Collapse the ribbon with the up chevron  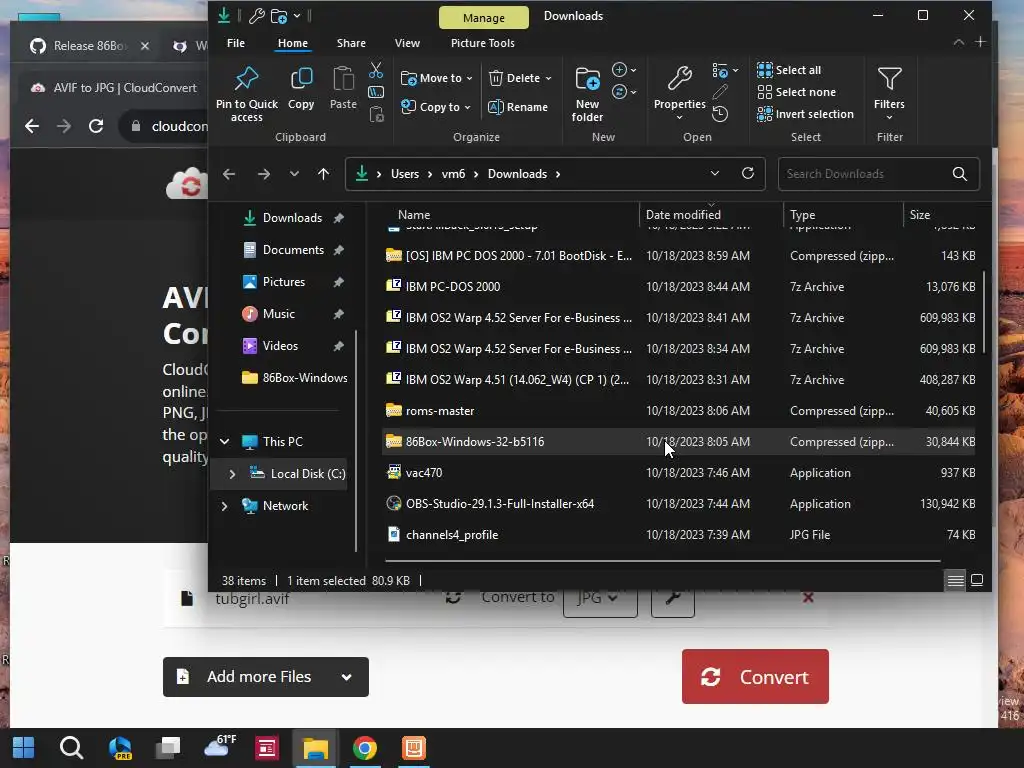[x=958, y=42]
